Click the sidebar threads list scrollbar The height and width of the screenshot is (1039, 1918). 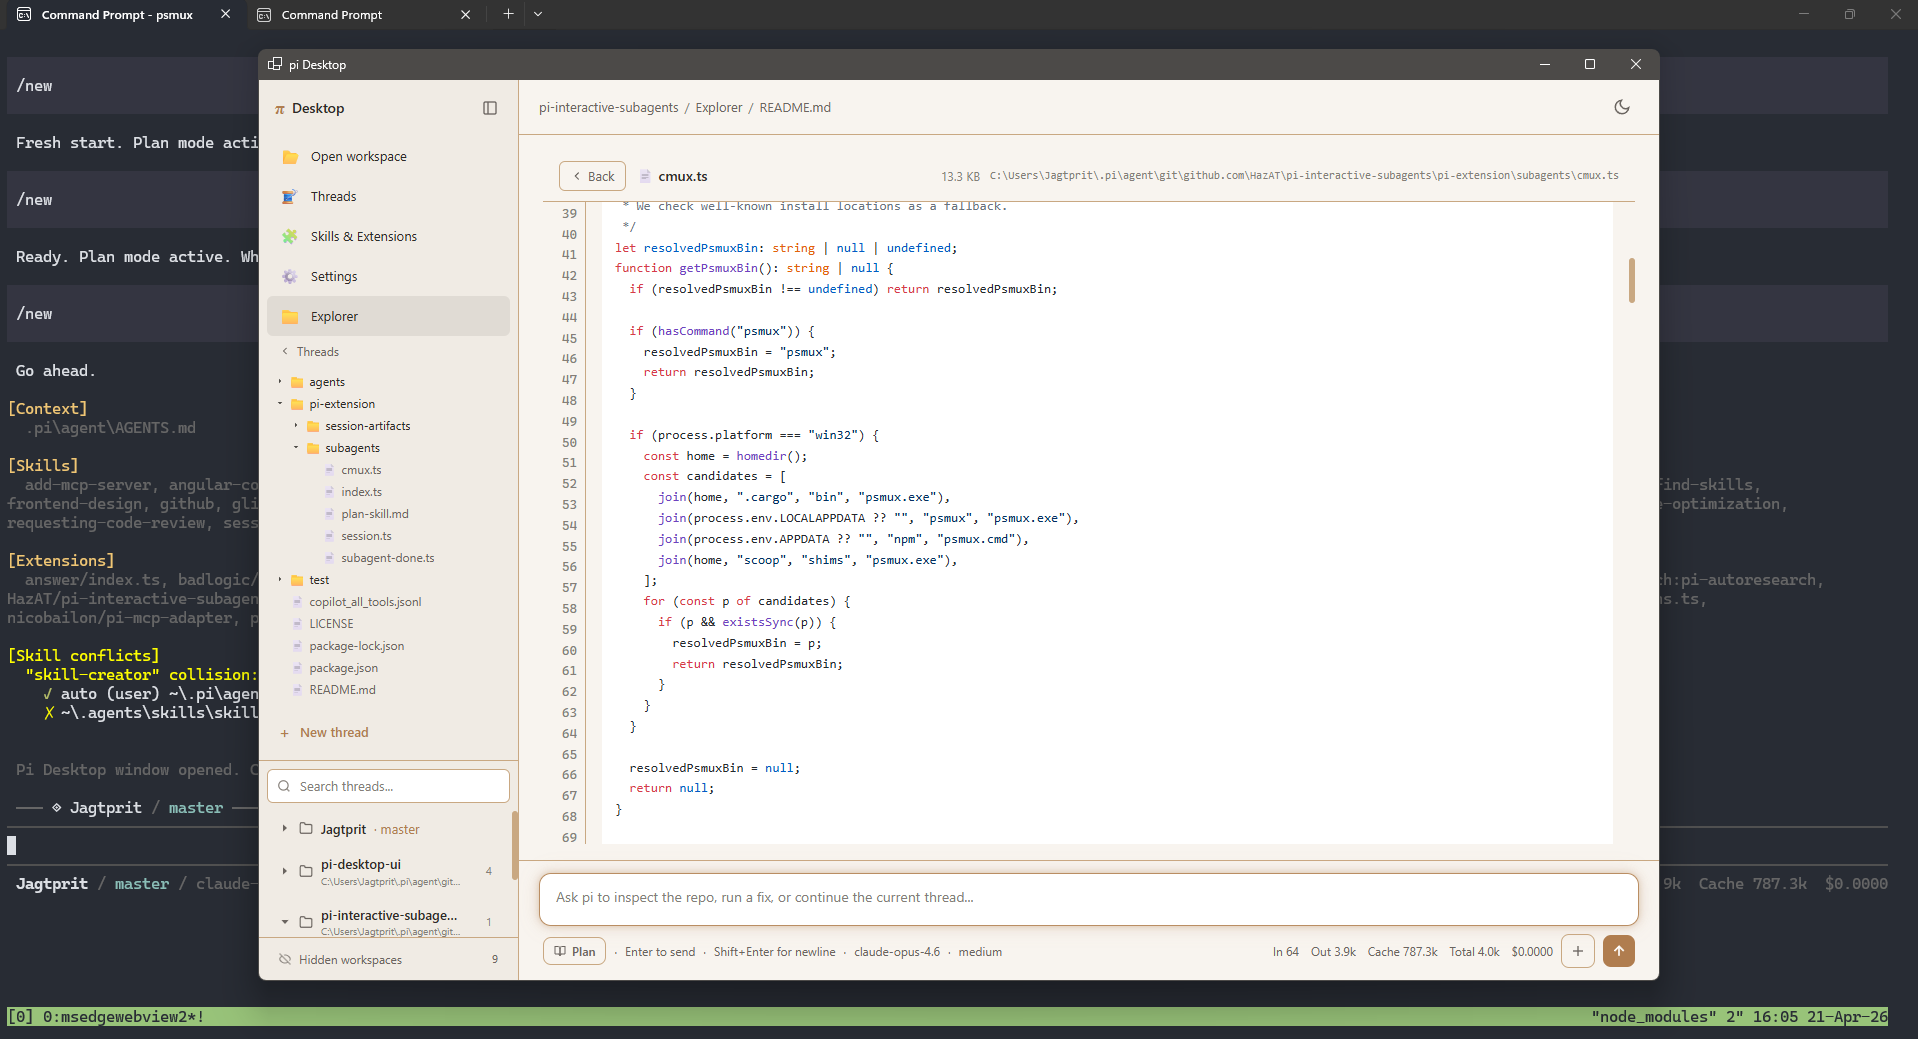tap(514, 845)
